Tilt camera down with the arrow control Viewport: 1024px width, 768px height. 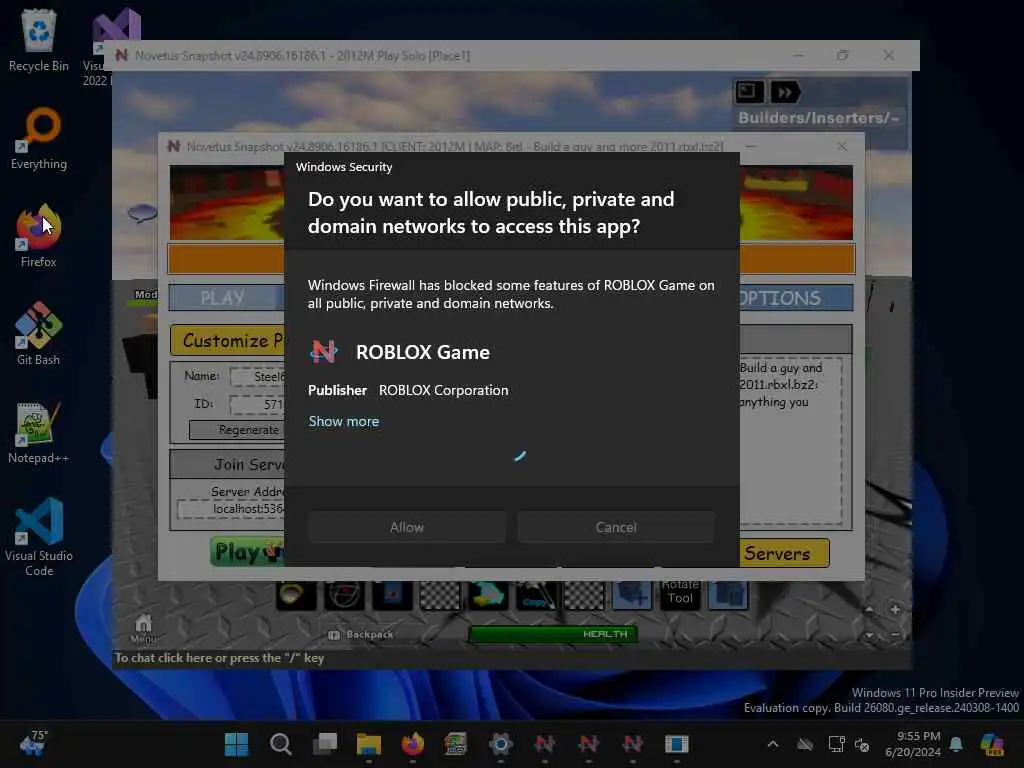pyautogui.click(x=869, y=635)
